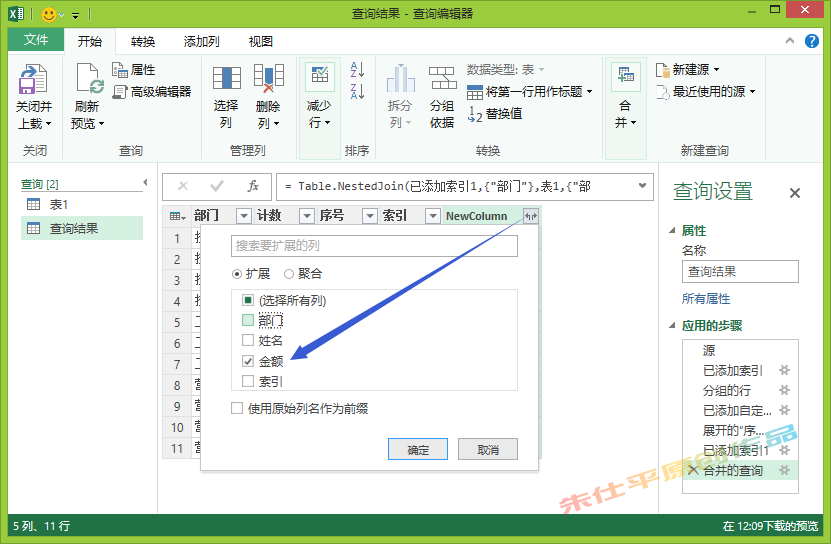Screen dimensions: 831x544
Task: Toggle the (选择所有列) checkbox
Action: tap(247, 300)
